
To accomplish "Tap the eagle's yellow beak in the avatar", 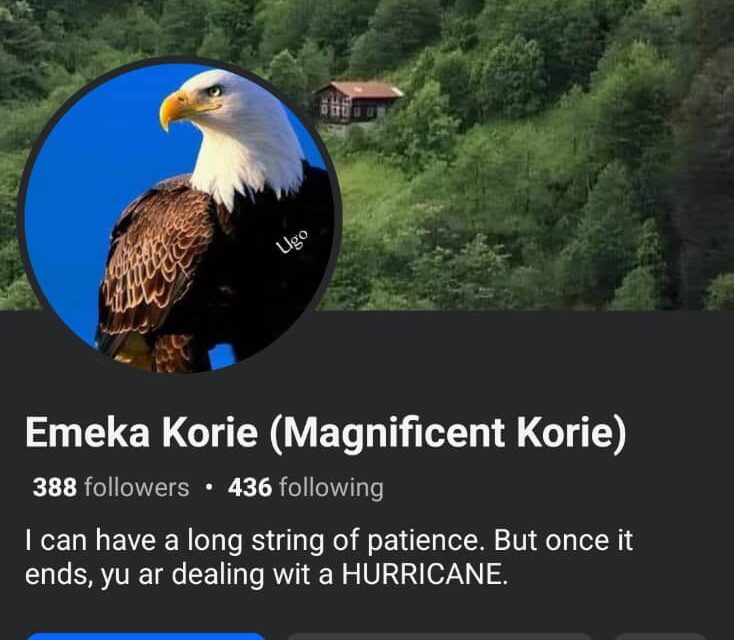I will (x=185, y=109).
